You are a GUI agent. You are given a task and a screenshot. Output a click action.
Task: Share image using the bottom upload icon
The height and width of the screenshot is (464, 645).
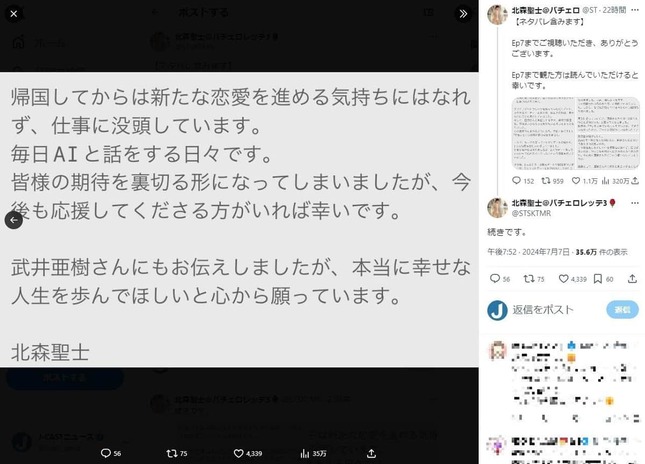pyautogui.click(x=371, y=453)
